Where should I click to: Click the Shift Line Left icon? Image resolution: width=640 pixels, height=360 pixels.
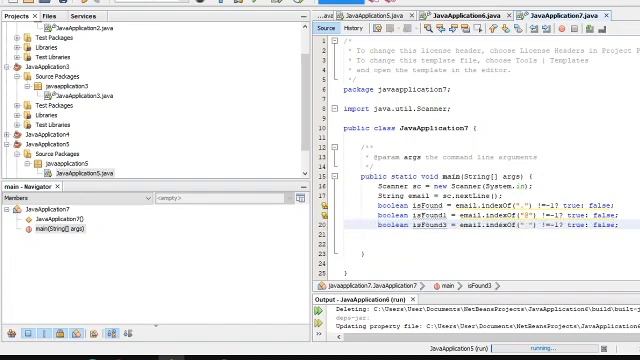[534, 28]
